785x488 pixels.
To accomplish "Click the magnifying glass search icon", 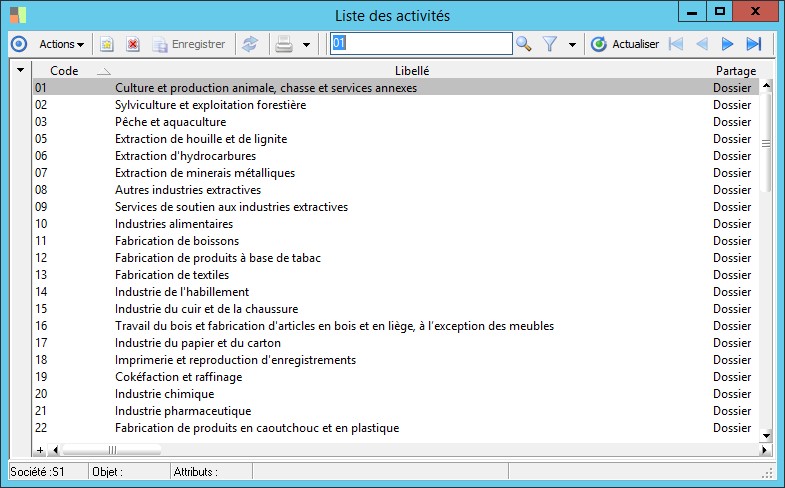I will pos(524,44).
